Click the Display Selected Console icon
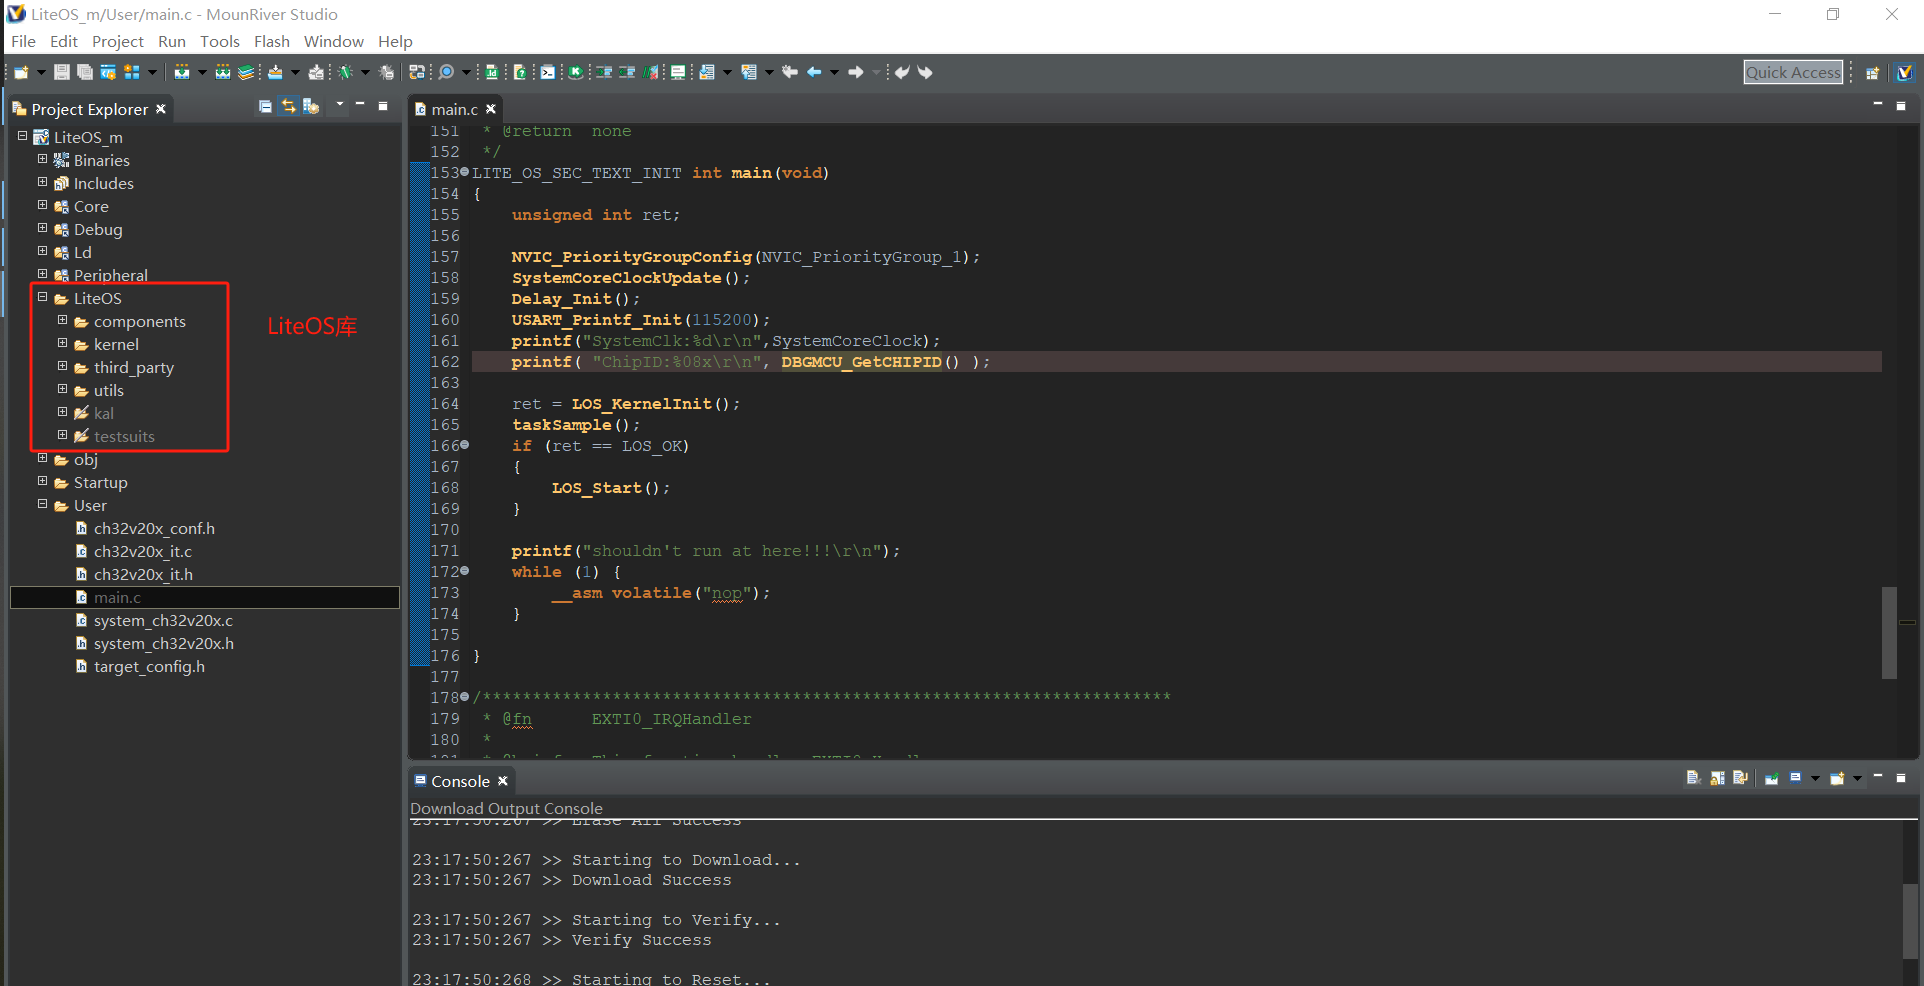This screenshot has width=1924, height=986. point(1796,778)
